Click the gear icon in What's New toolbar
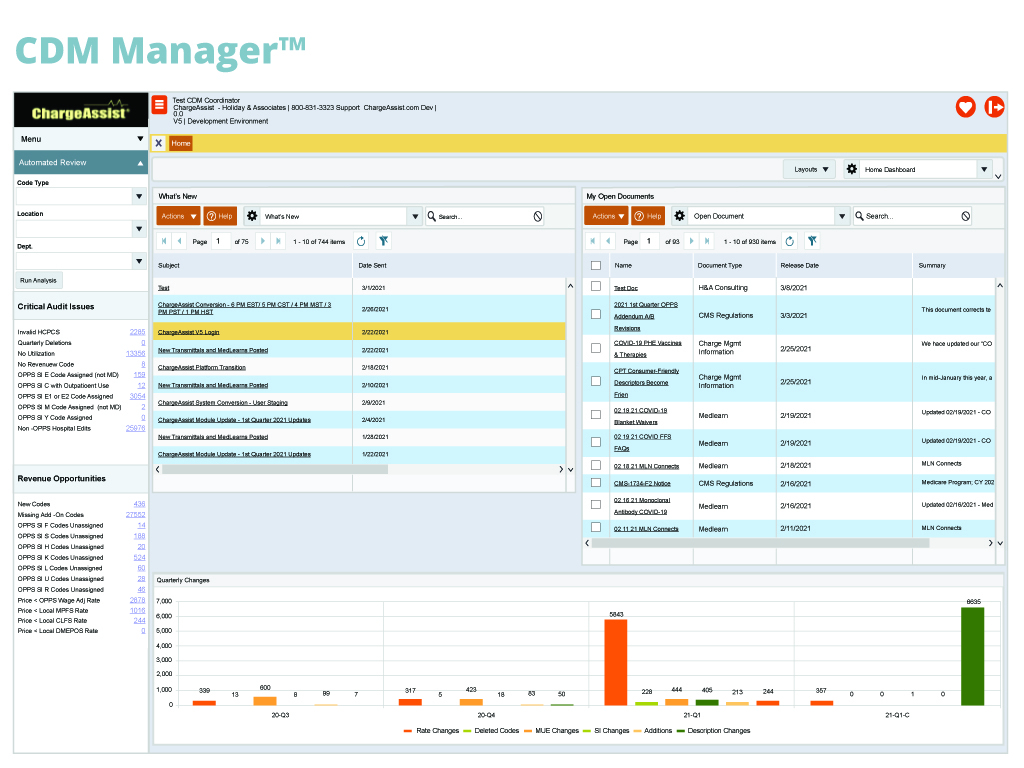Screen dimensions: 1024x768 [252, 216]
